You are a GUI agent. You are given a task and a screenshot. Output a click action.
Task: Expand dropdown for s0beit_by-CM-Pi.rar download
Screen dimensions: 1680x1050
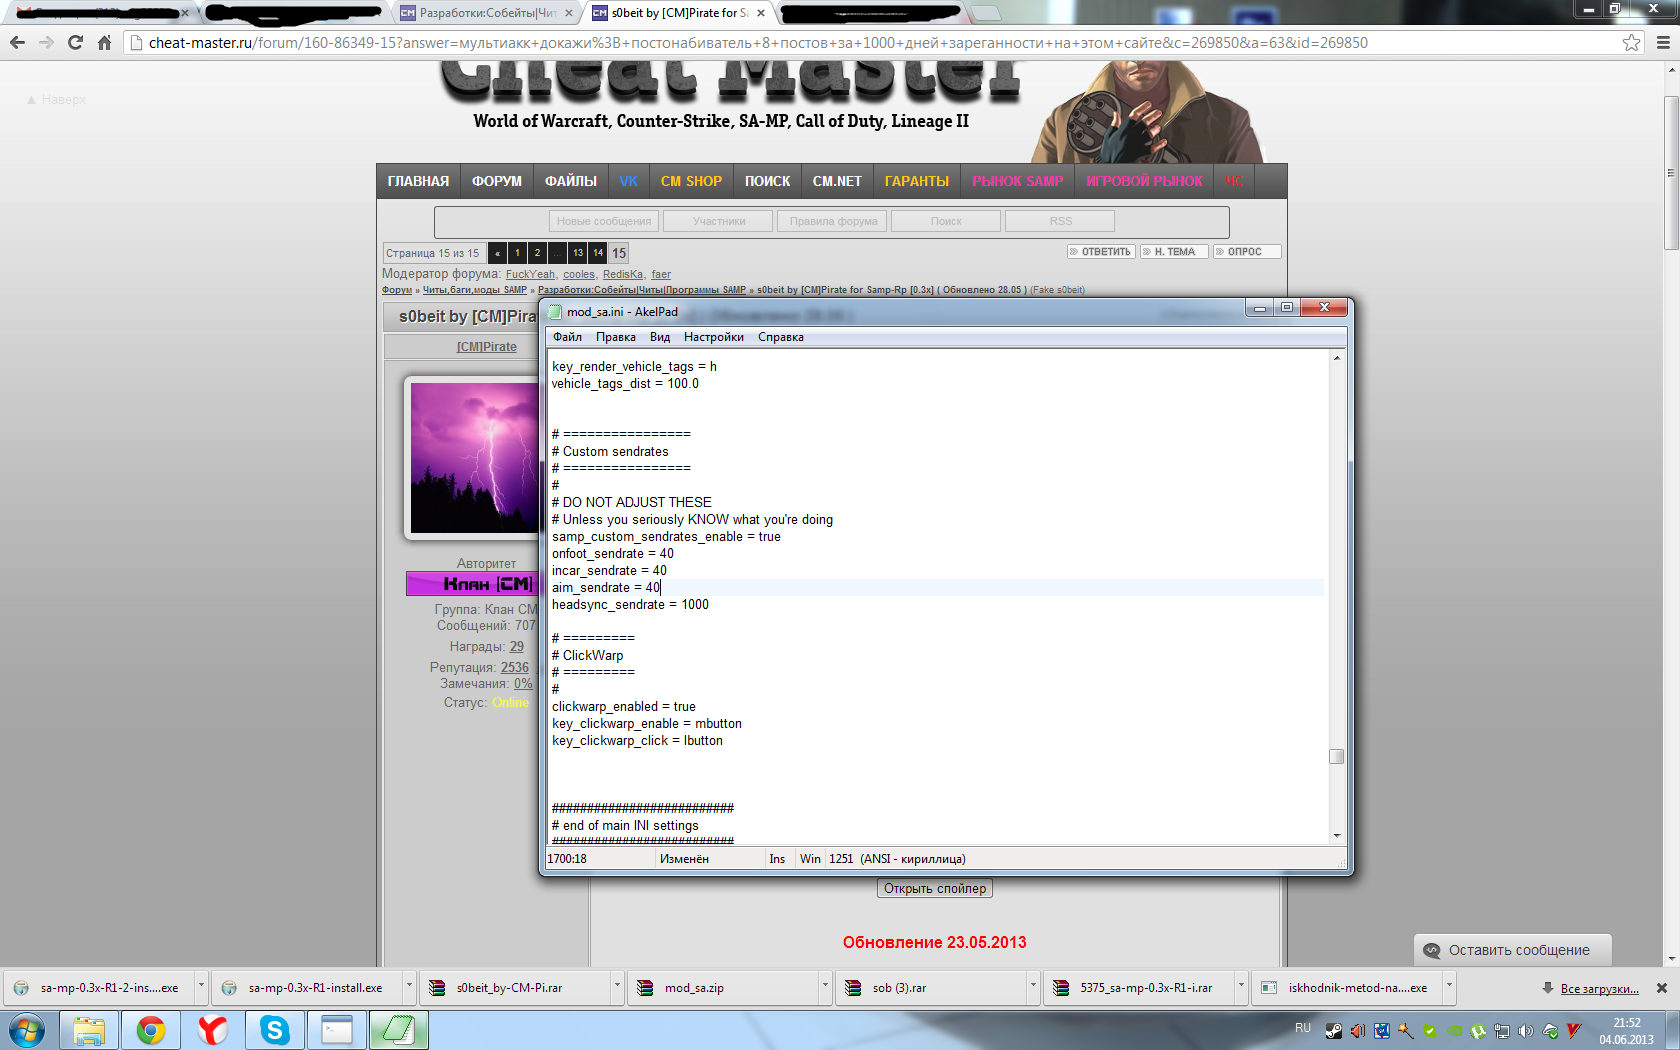point(617,986)
